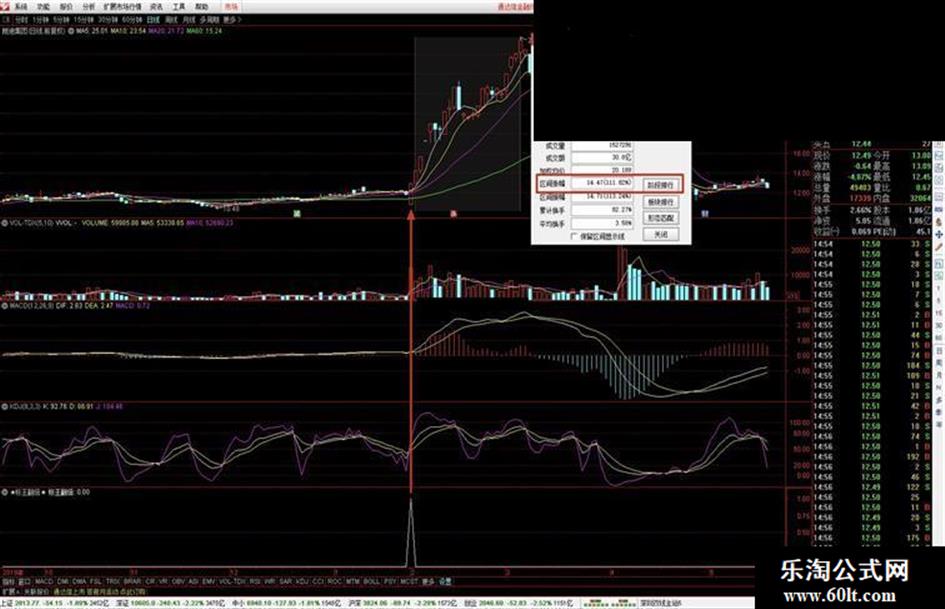Select the ROC indicator tab

click(334, 582)
